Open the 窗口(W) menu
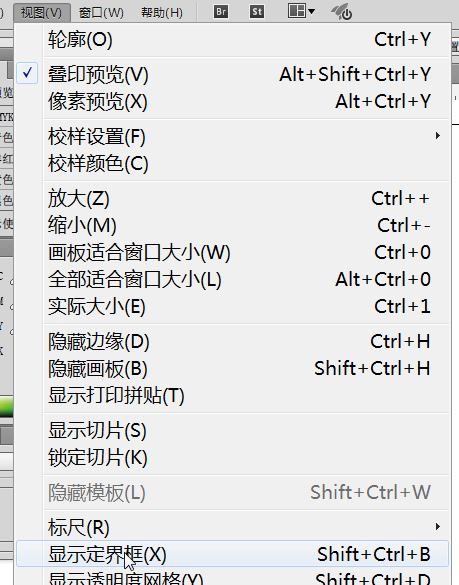The width and height of the screenshot is (459, 585). [101, 12]
